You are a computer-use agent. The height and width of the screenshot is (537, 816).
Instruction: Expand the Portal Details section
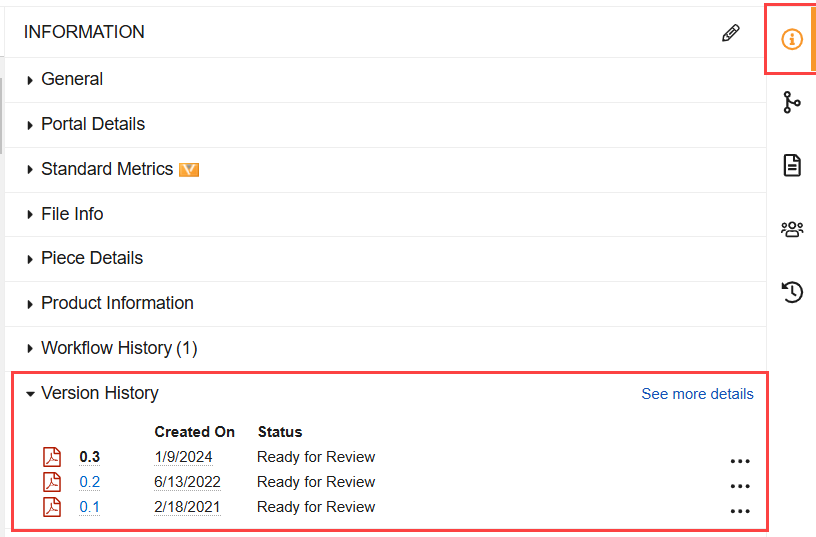click(x=92, y=124)
